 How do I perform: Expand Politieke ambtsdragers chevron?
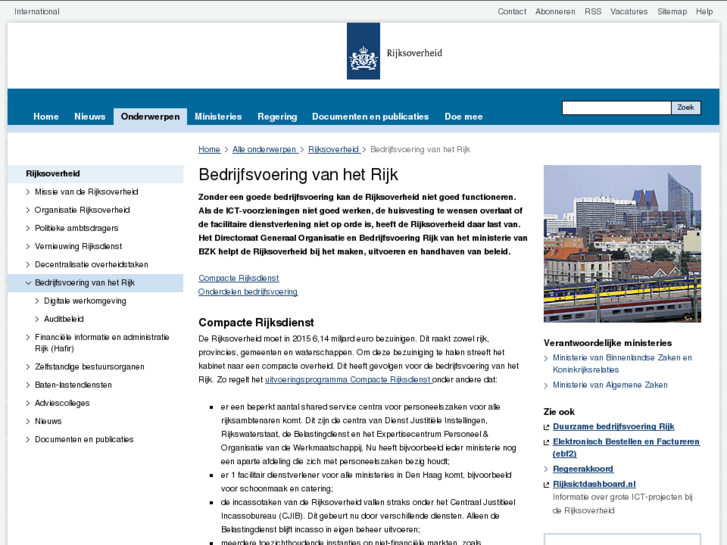point(28,228)
